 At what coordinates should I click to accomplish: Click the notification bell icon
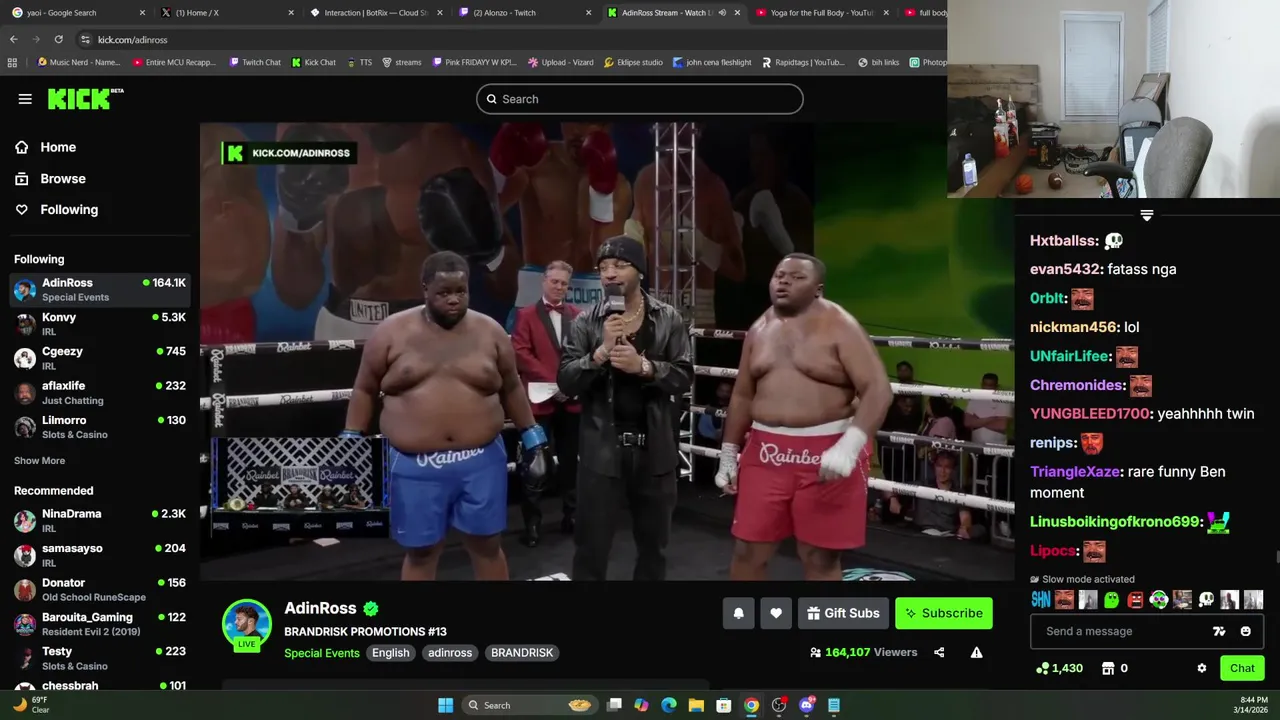(x=739, y=613)
